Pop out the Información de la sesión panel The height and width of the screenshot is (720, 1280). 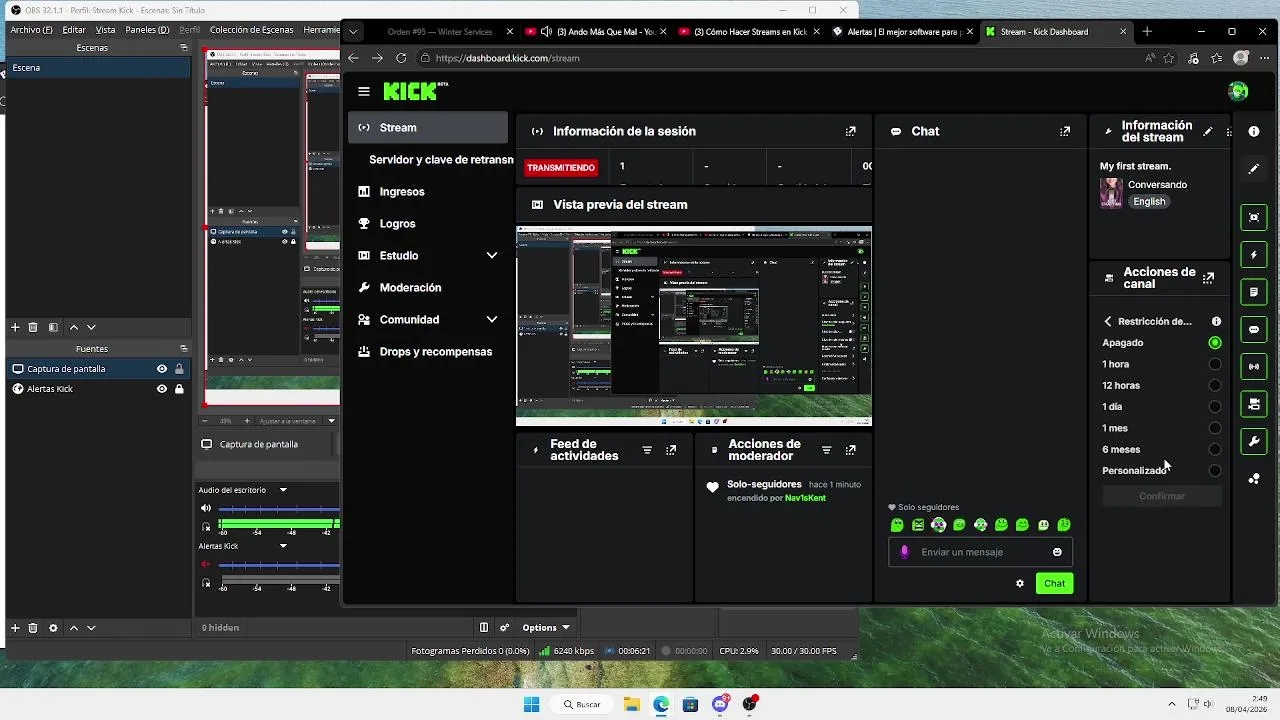click(851, 131)
